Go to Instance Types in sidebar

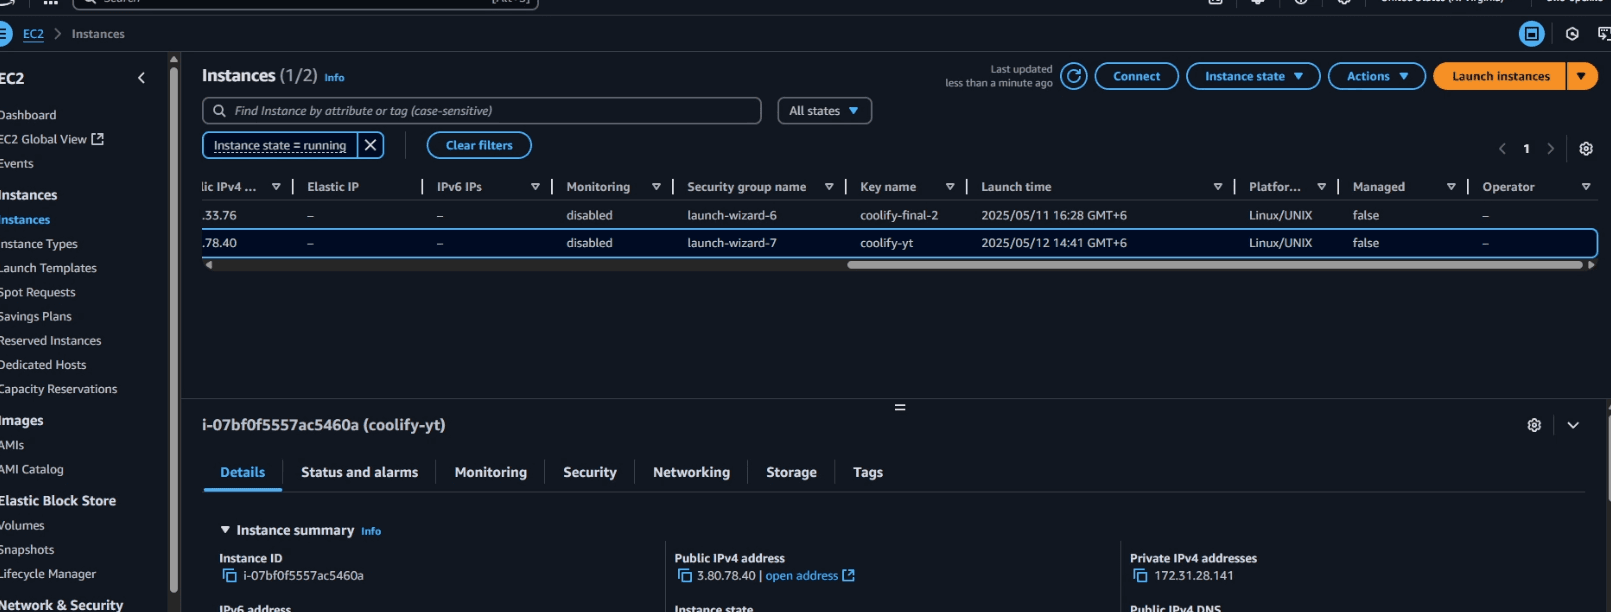coord(39,244)
